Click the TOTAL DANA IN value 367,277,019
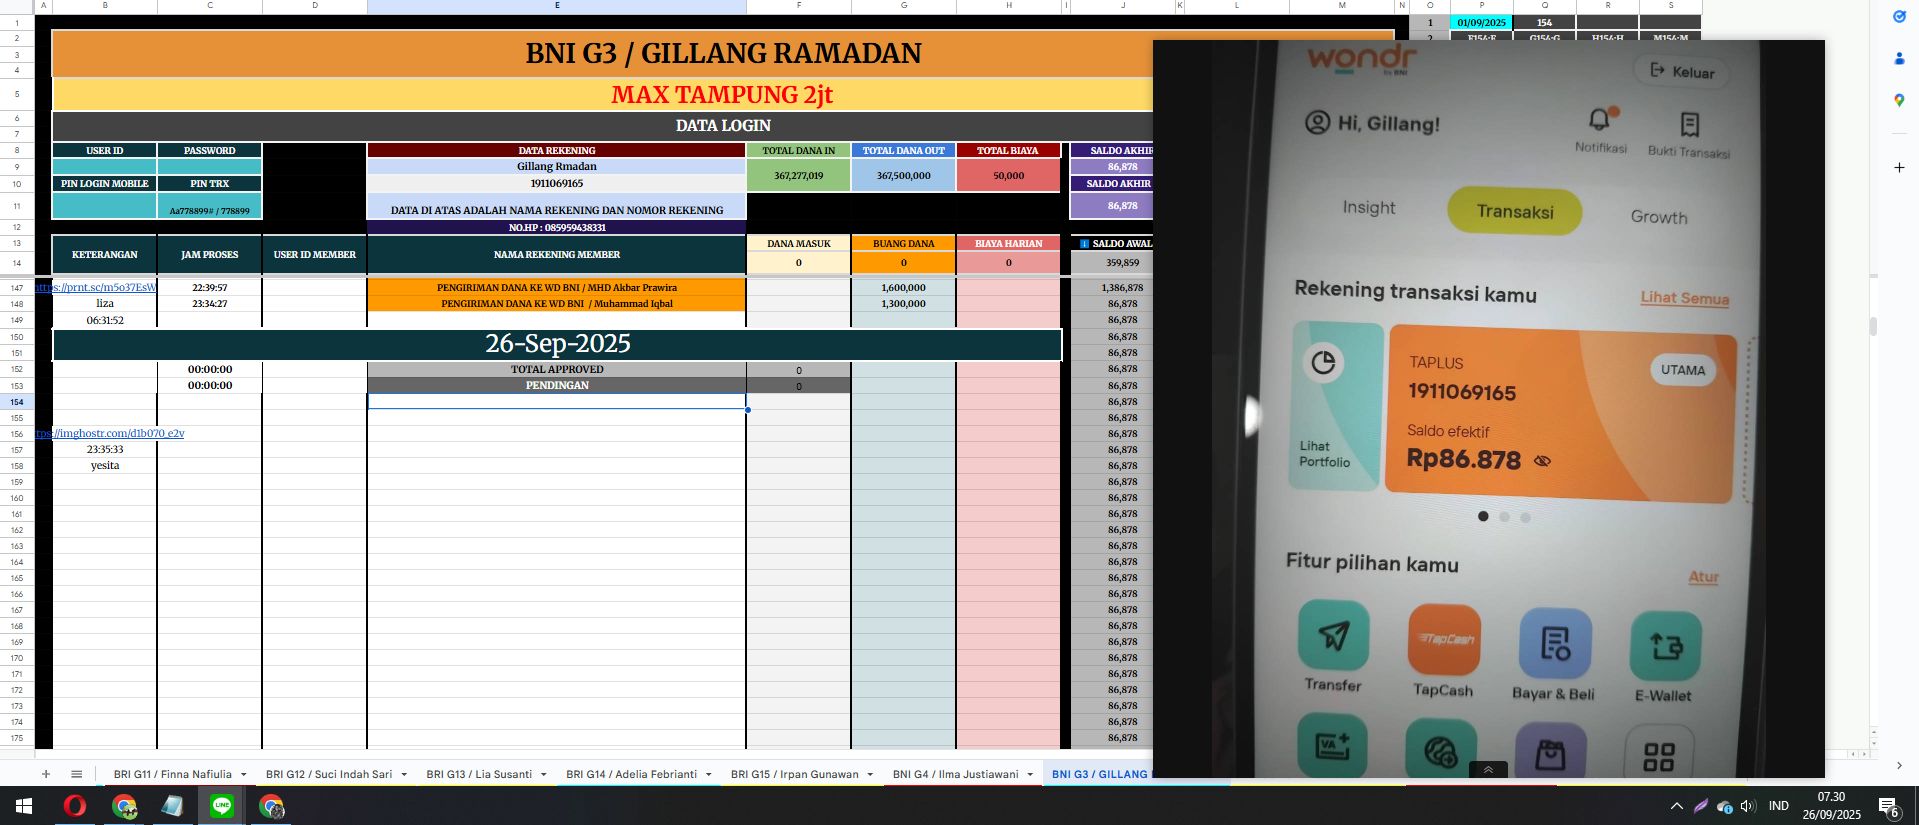The width and height of the screenshot is (1919, 825). pyautogui.click(x=799, y=175)
